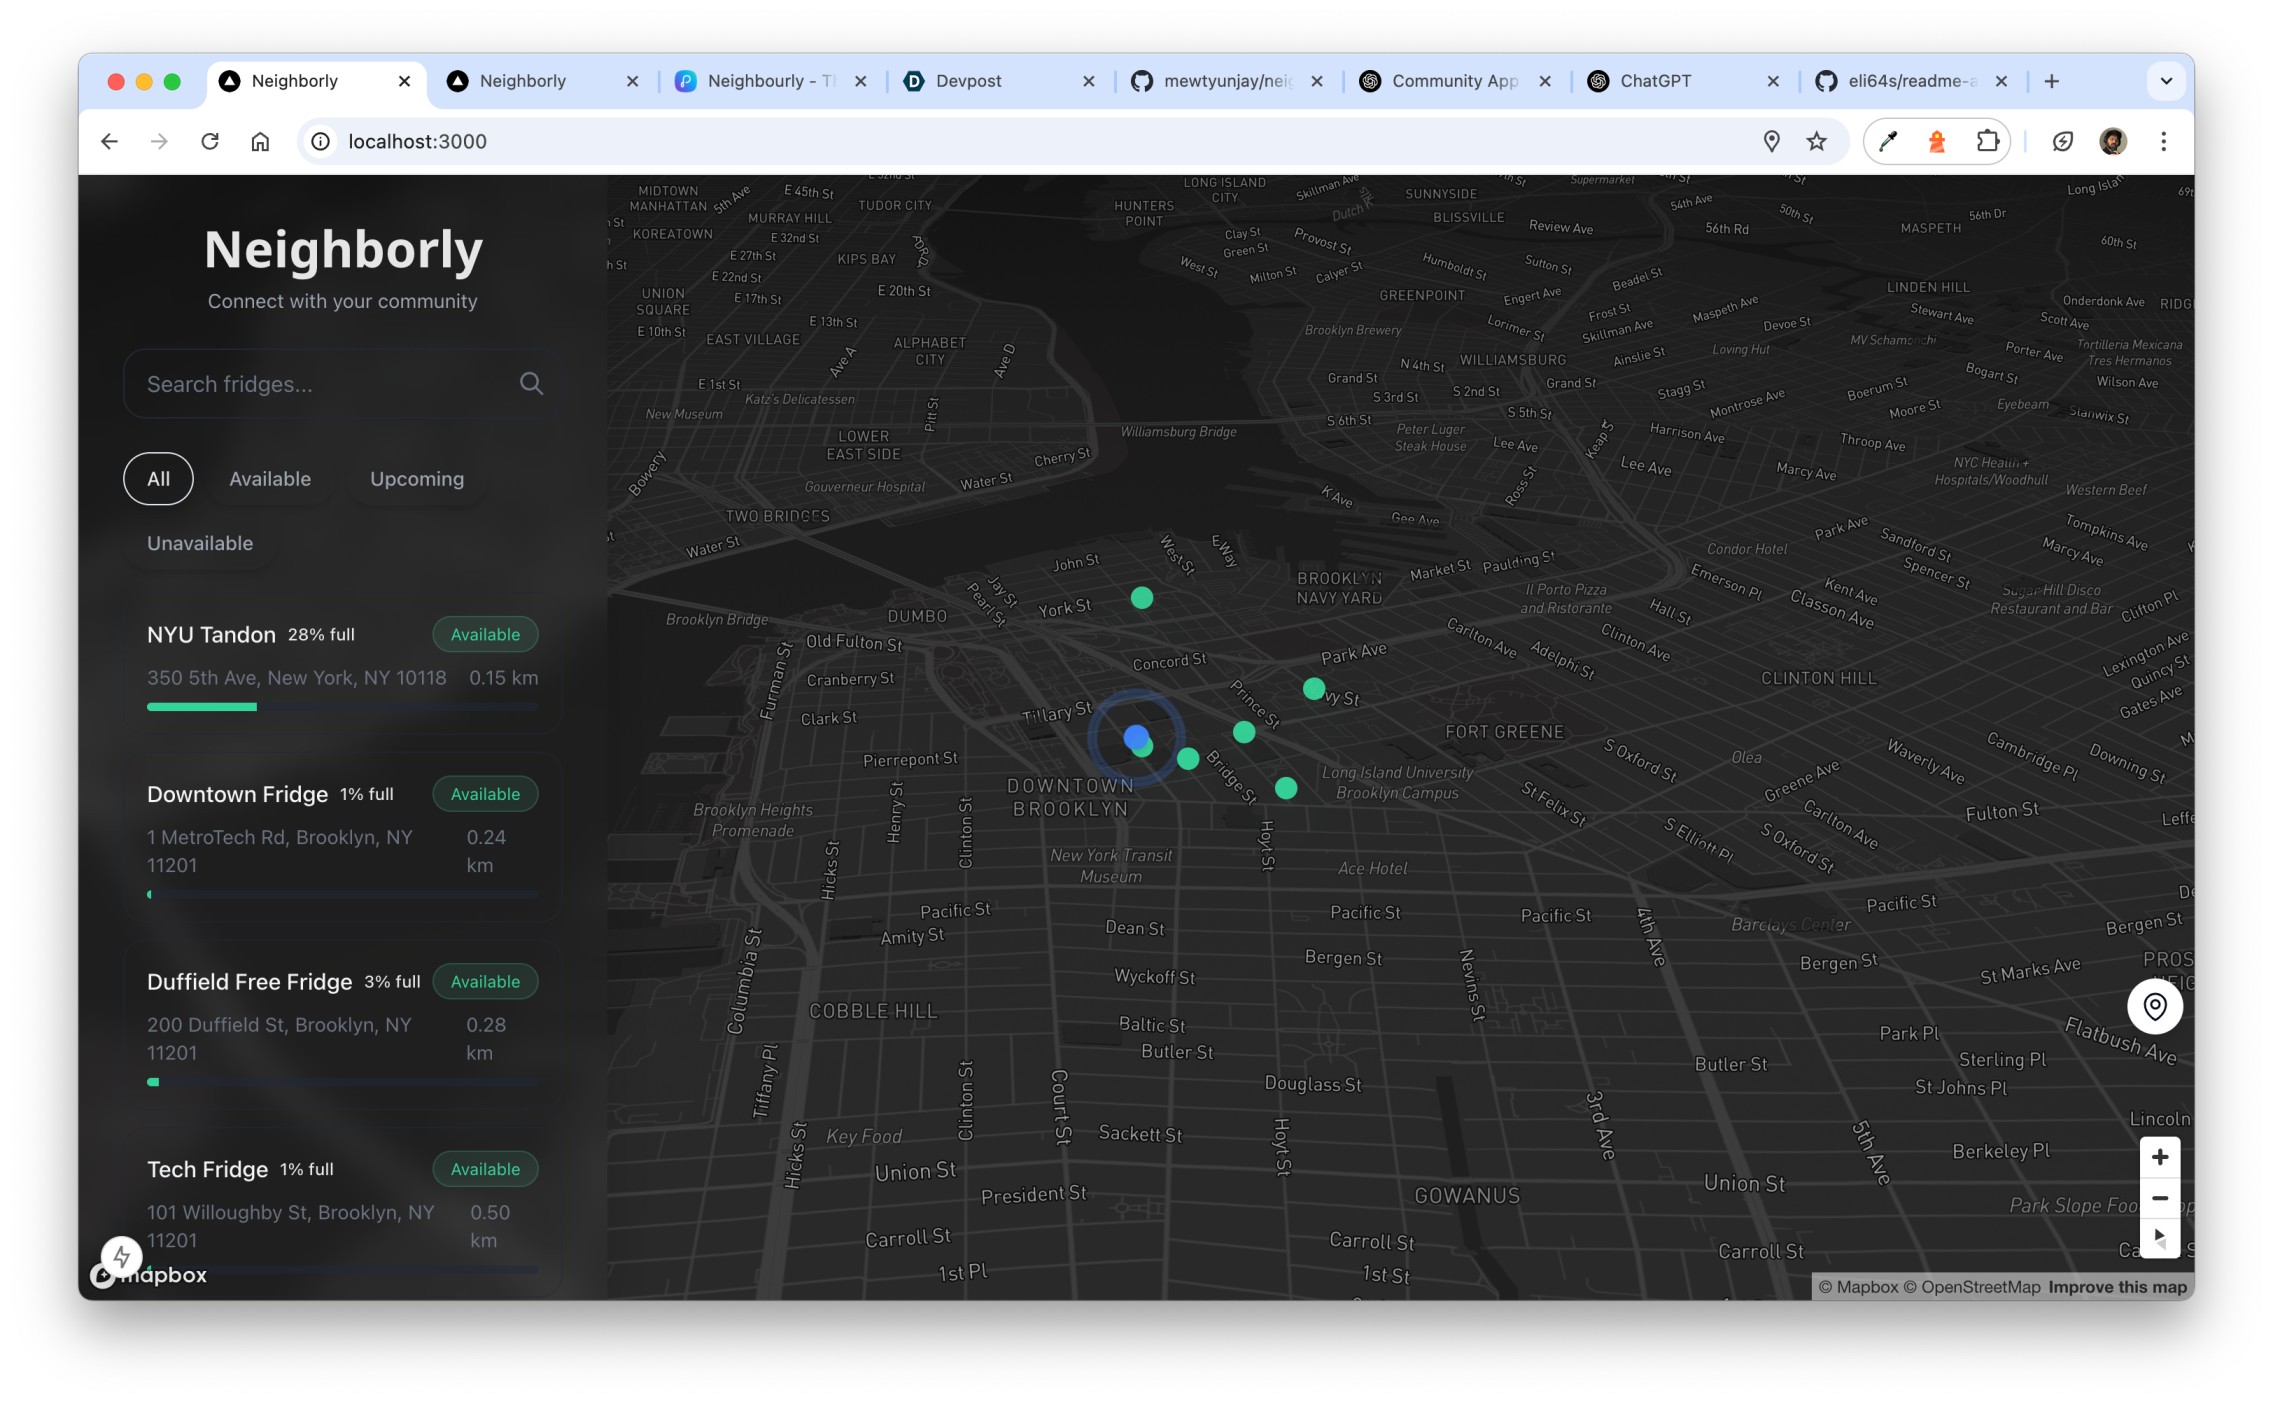Screen dimensions: 2273x1404
Task: Click the search magnifier icon
Action: (531, 384)
